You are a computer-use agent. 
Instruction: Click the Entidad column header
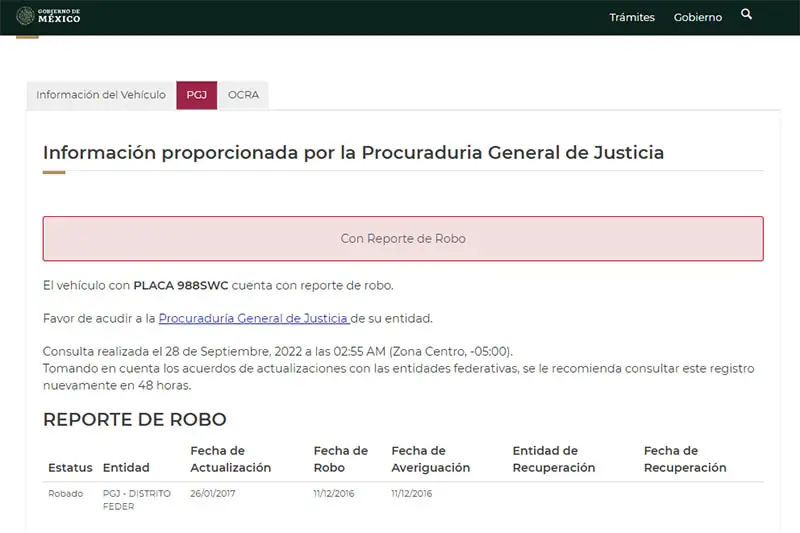[126, 467]
